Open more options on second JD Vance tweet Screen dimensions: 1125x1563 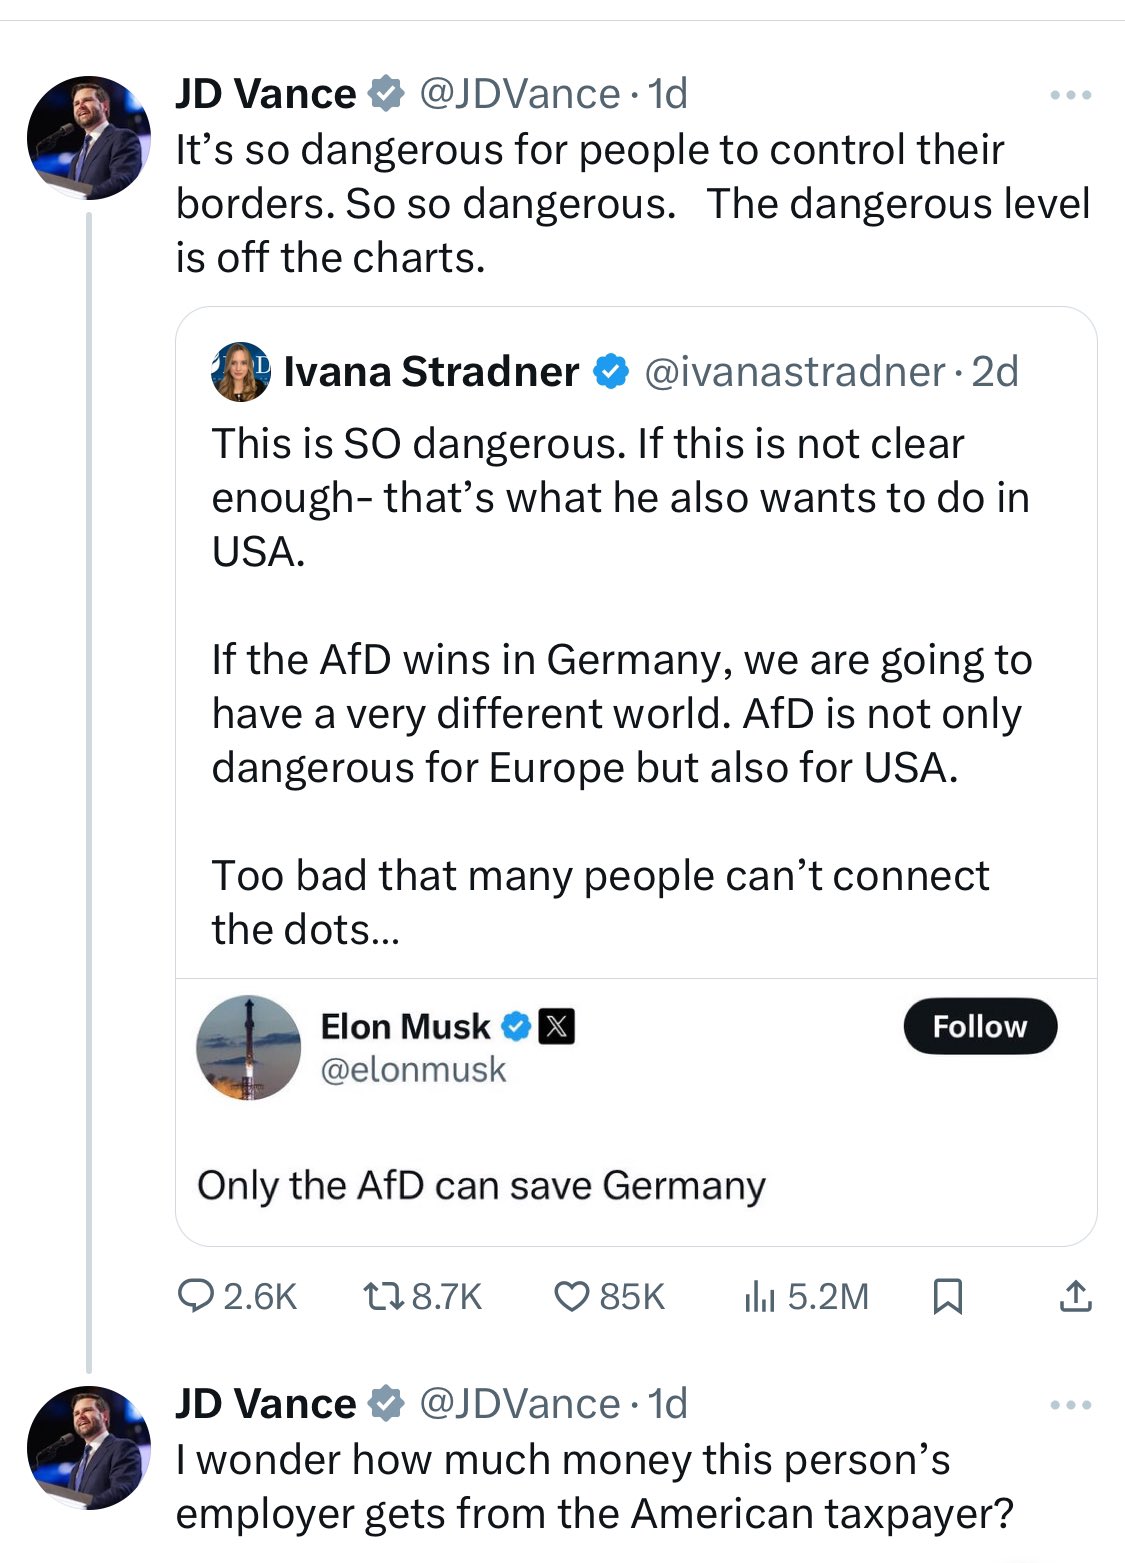[1071, 1405]
